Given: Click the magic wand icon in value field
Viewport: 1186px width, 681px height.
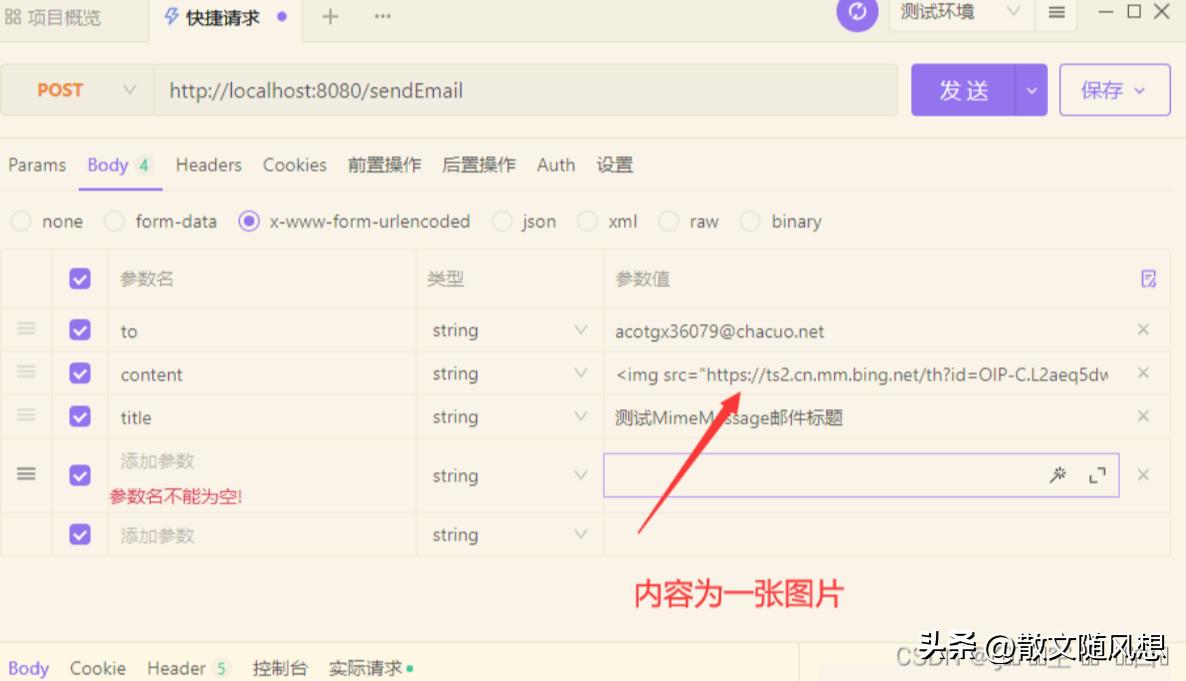Looking at the screenshot, I should point(1058,475).
